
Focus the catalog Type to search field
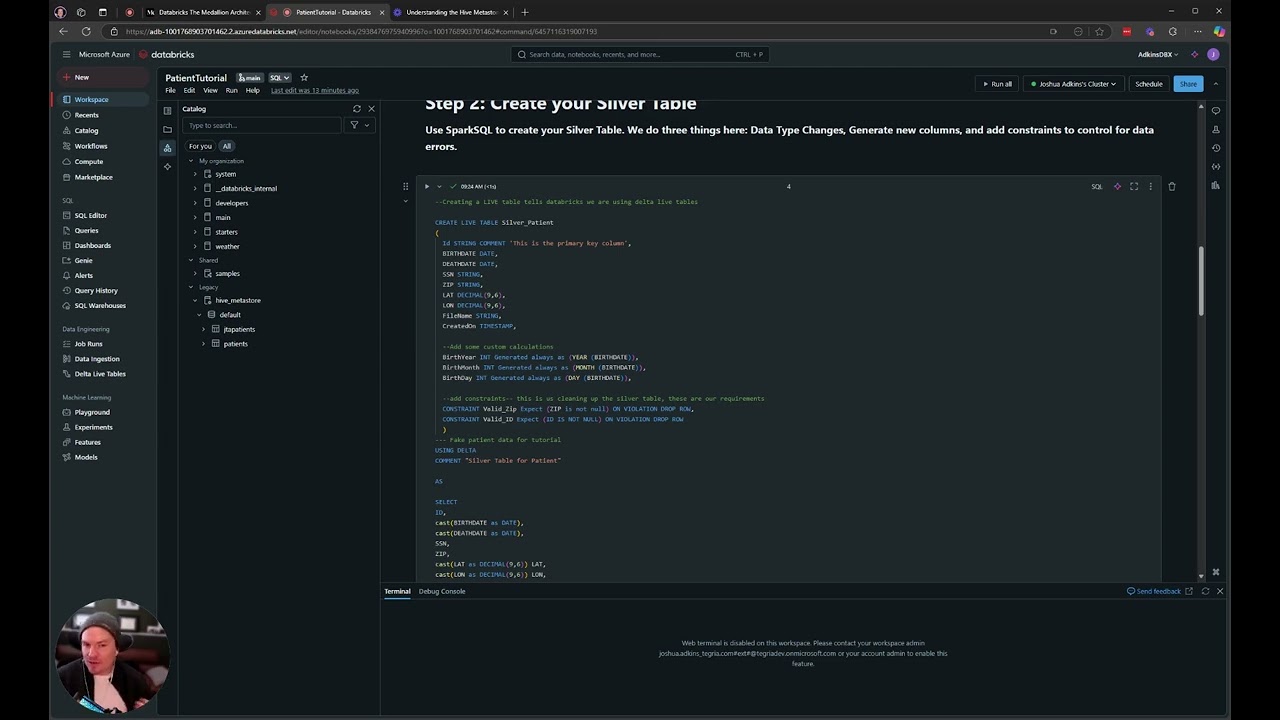(262, 125)
